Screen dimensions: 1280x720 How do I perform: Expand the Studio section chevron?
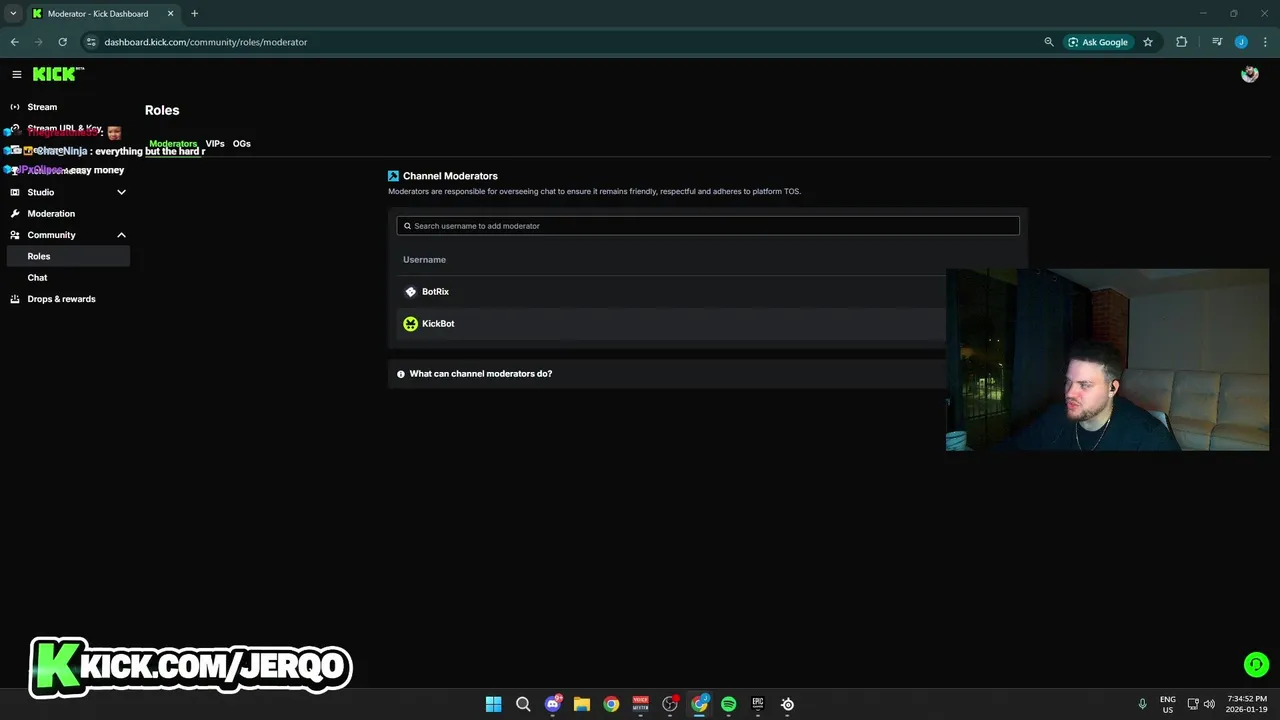coord(122,192)
